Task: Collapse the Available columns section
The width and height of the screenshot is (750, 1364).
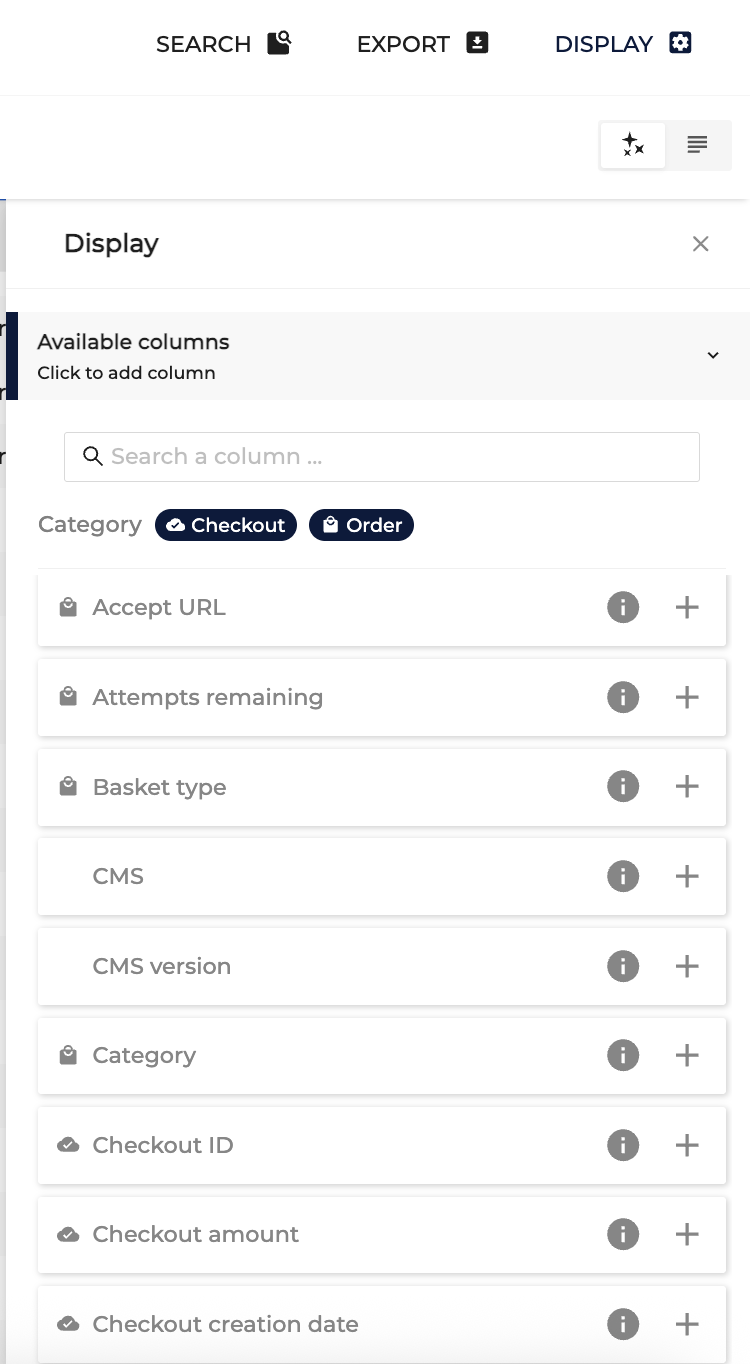Action: [x=713, y=355]
